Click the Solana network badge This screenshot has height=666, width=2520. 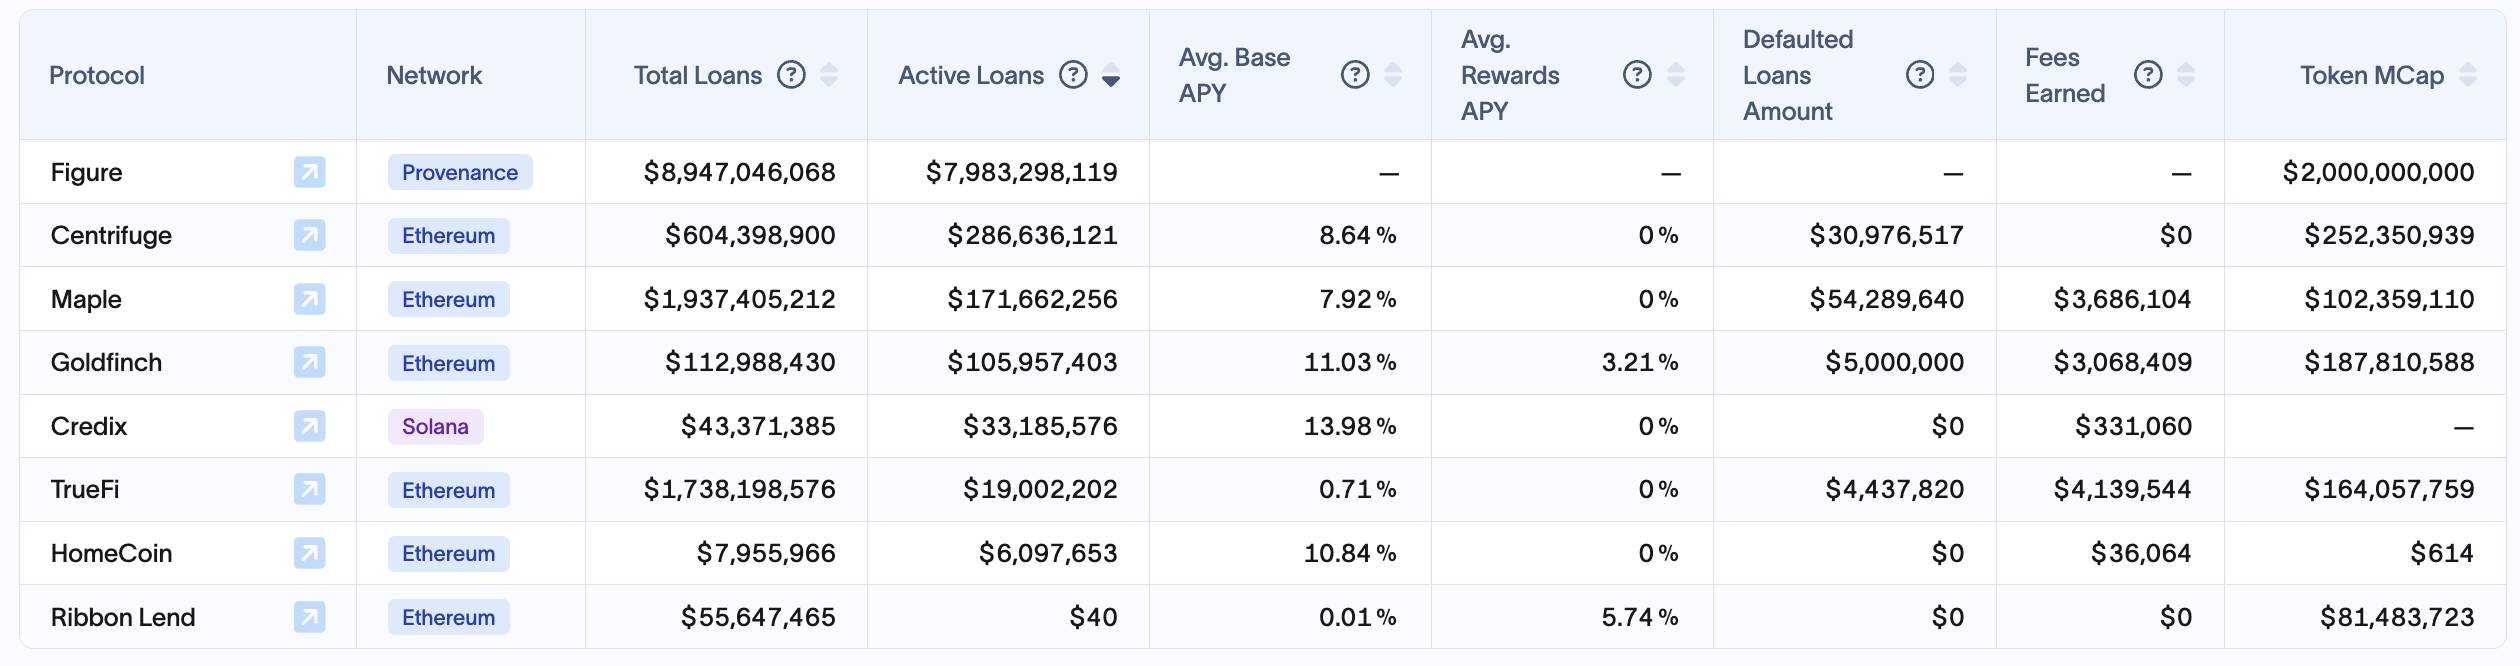coord(435,427)
